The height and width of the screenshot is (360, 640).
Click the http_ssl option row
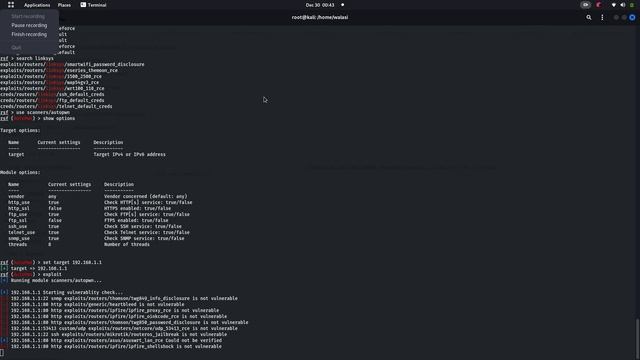tap(89, 208)
